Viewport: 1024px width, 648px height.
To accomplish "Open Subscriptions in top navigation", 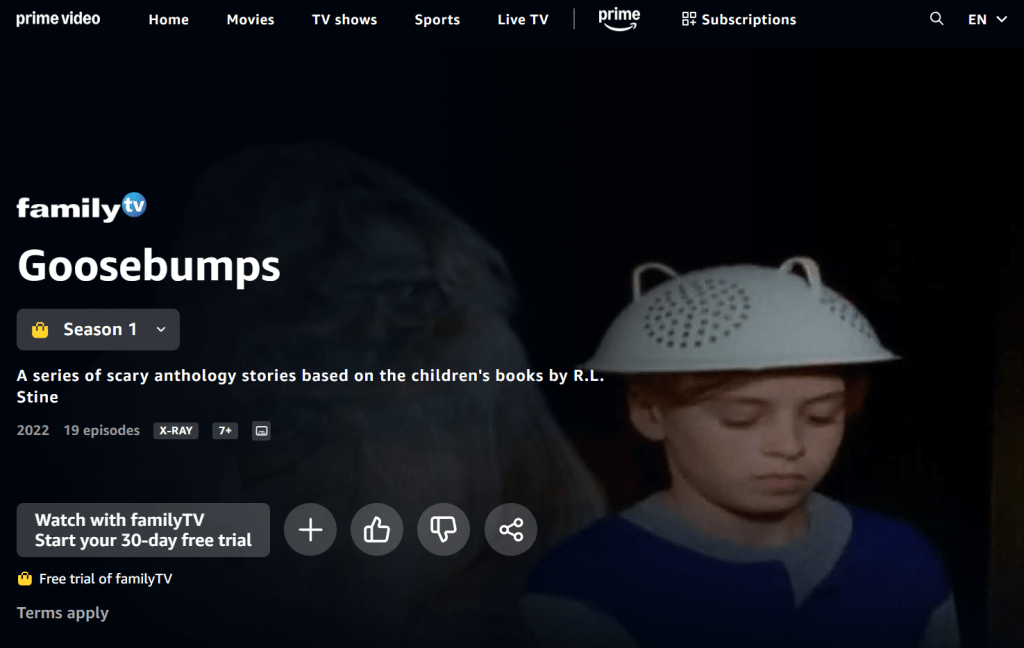I will 739,20.
